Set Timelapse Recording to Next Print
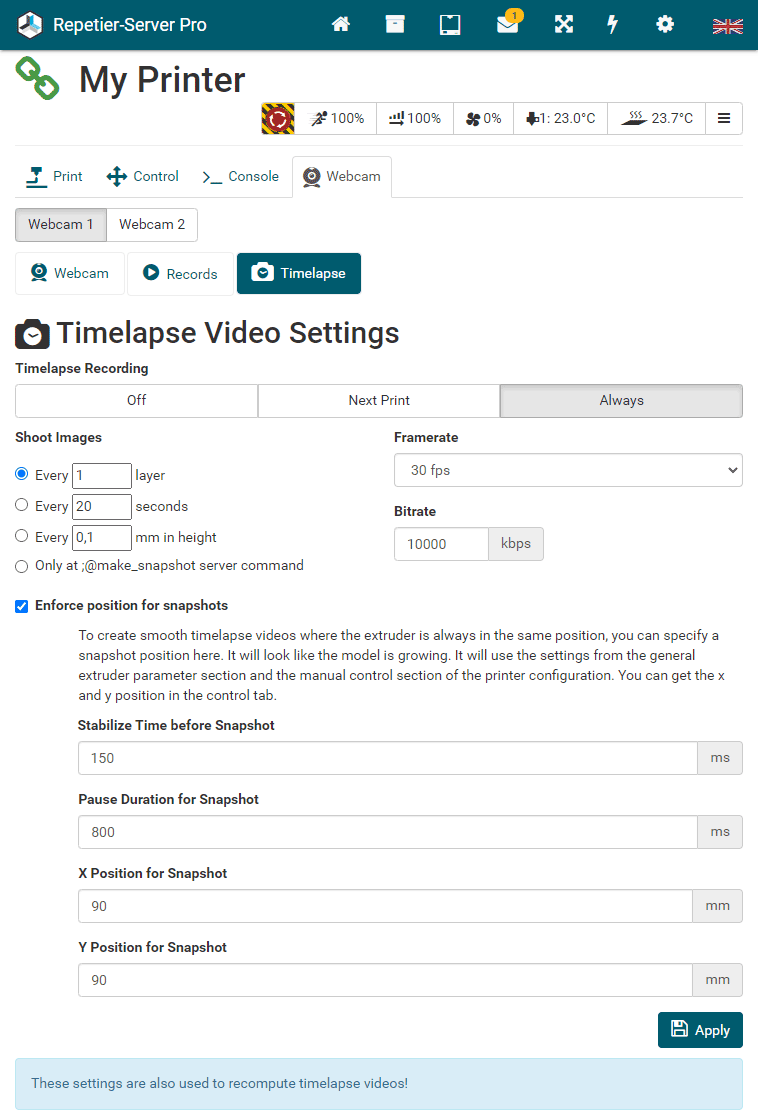 click(379, 400)
